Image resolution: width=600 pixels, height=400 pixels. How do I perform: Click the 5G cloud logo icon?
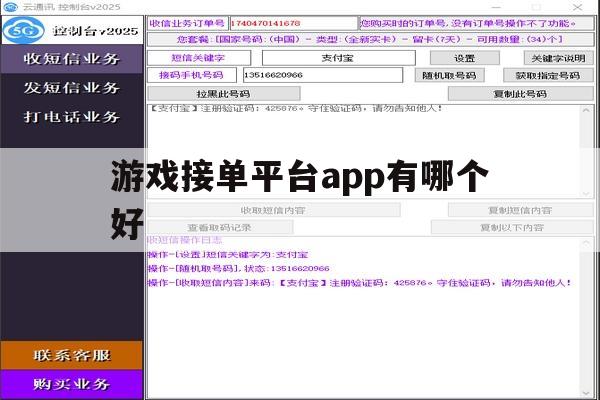coord(24,30)
